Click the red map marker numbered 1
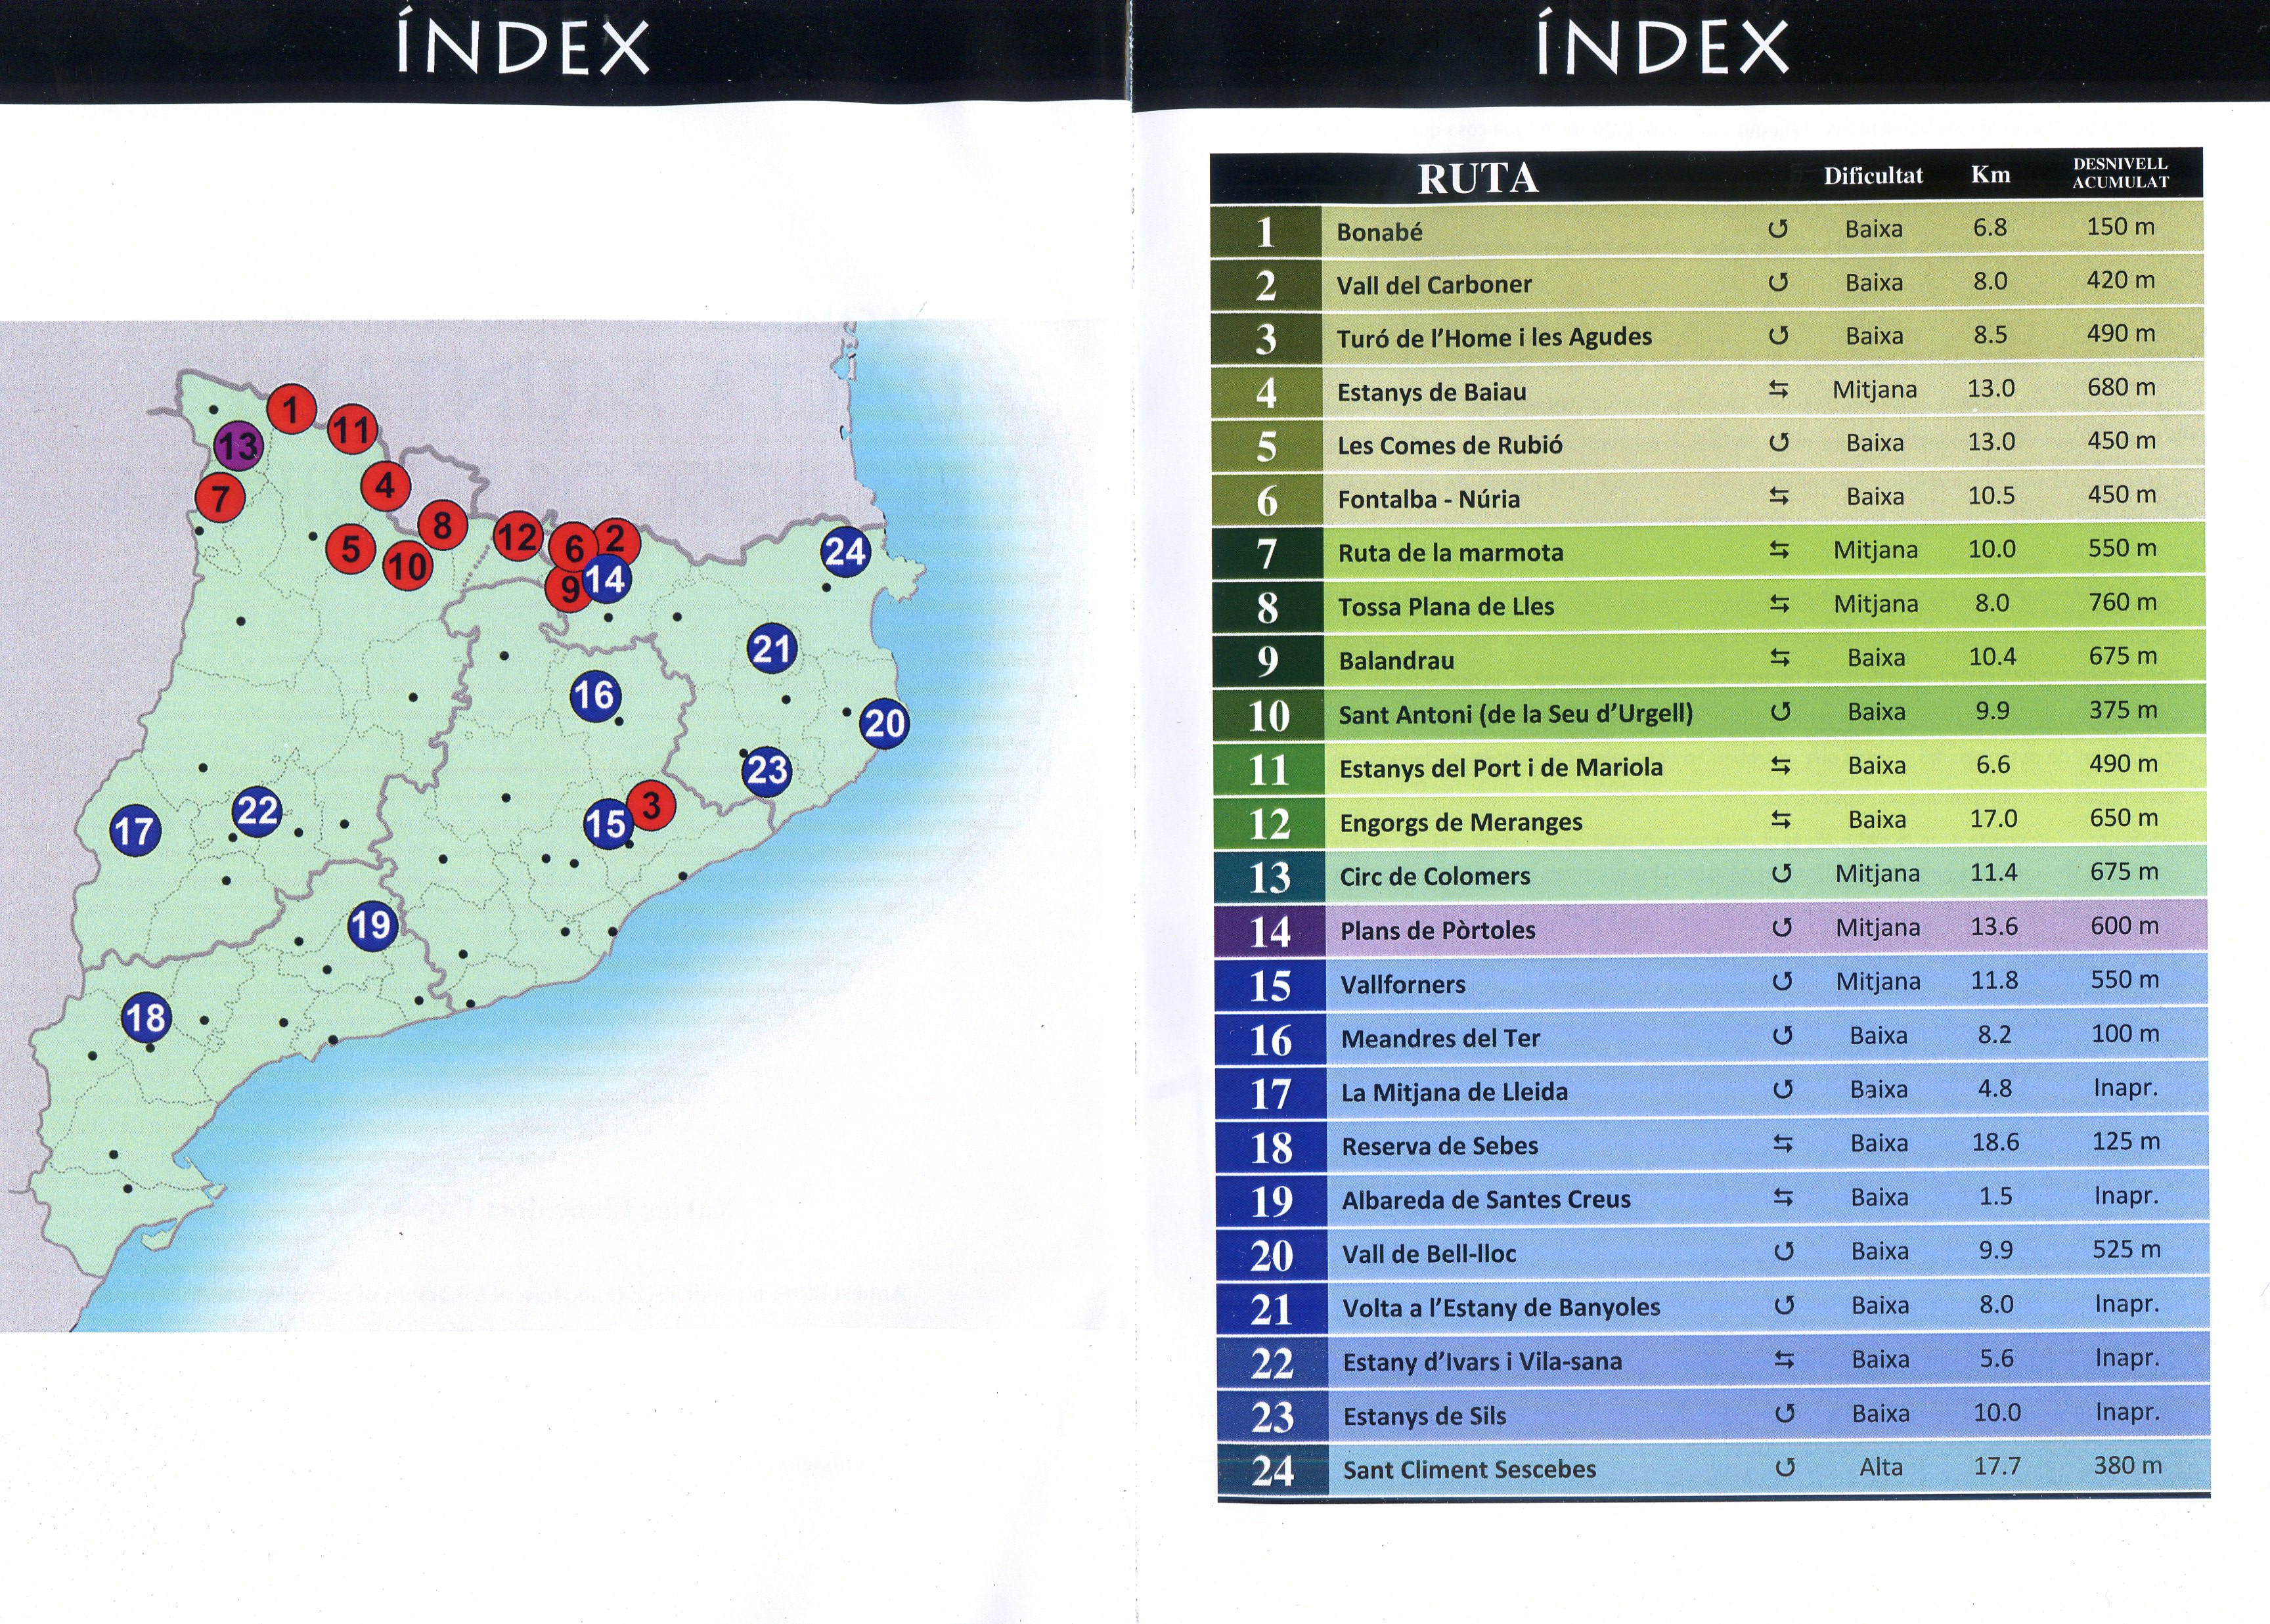The height and width of the screenshot is (1624, 2270). pyautogui.click(x=291, y=409)
